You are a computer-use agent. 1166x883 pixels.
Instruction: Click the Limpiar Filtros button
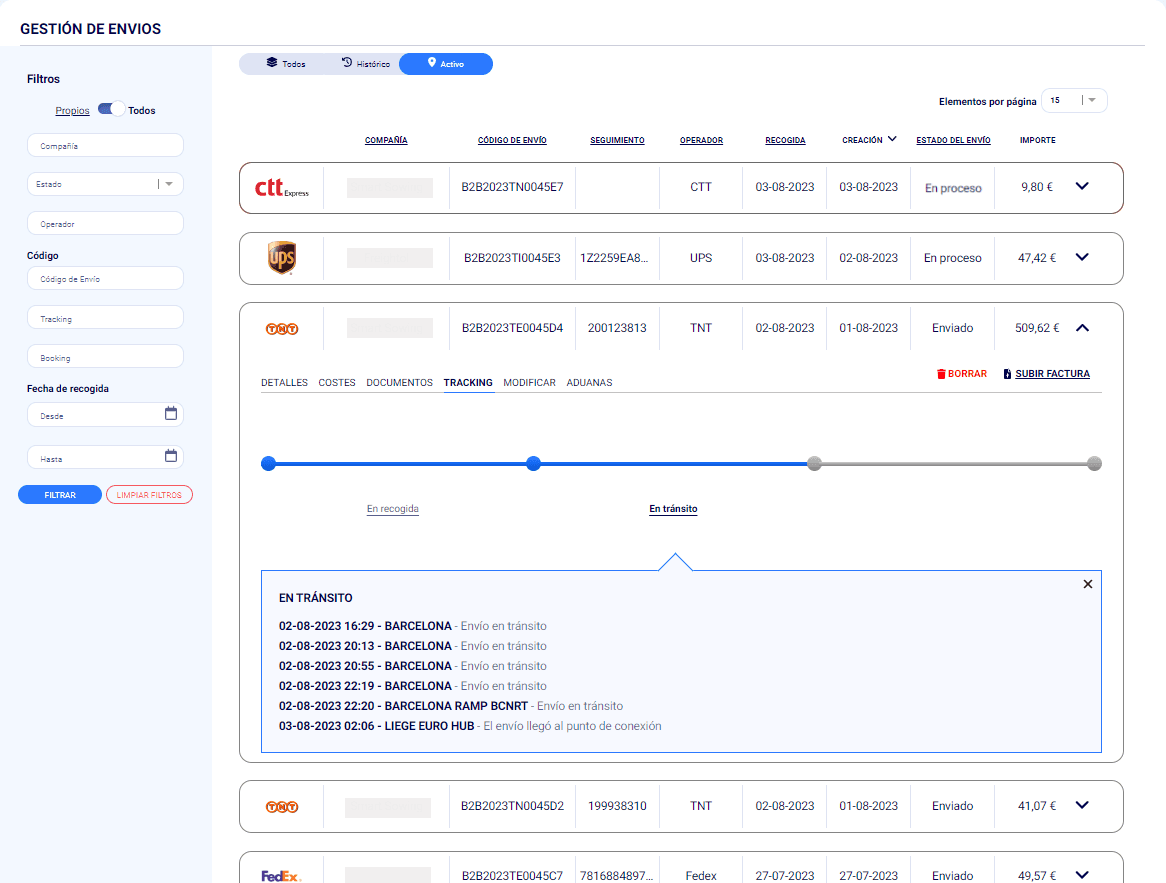tap(149, 495)
